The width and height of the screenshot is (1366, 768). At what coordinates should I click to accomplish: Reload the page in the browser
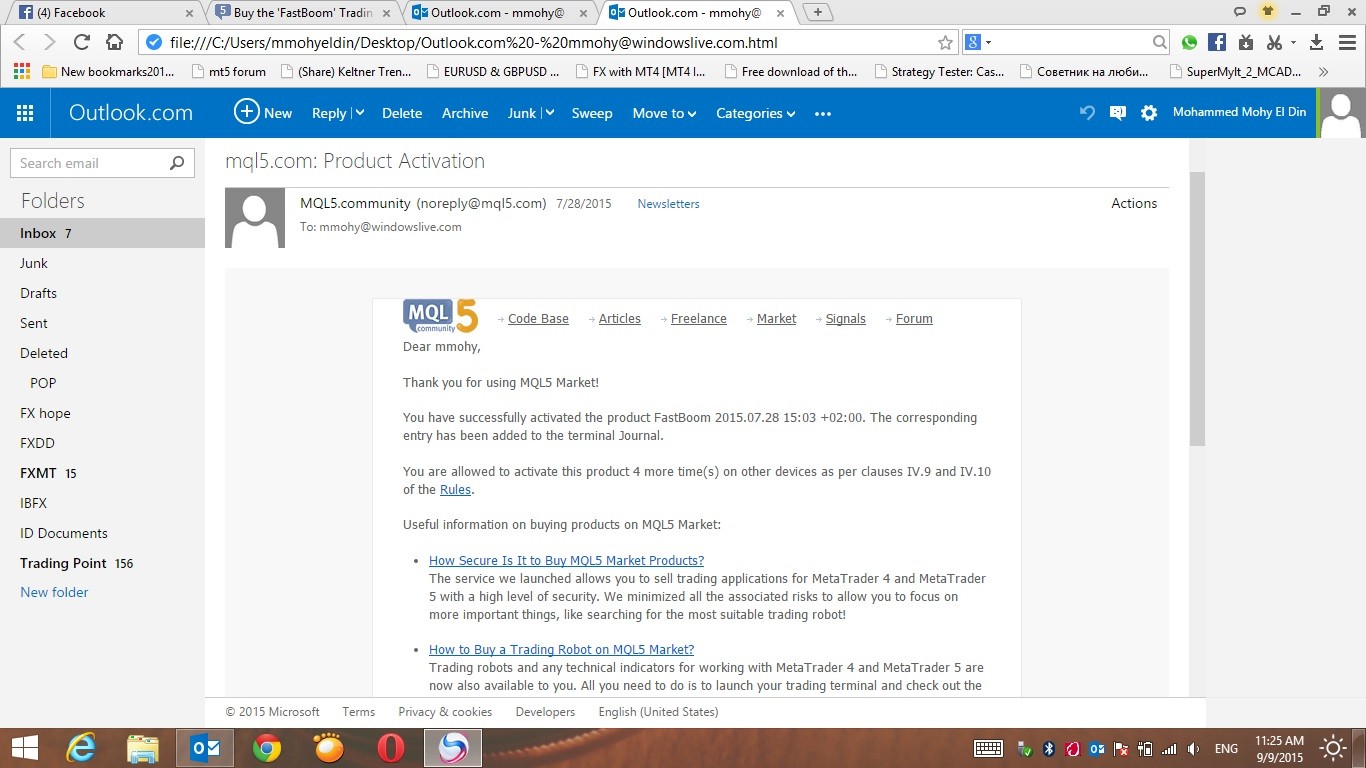82,42
